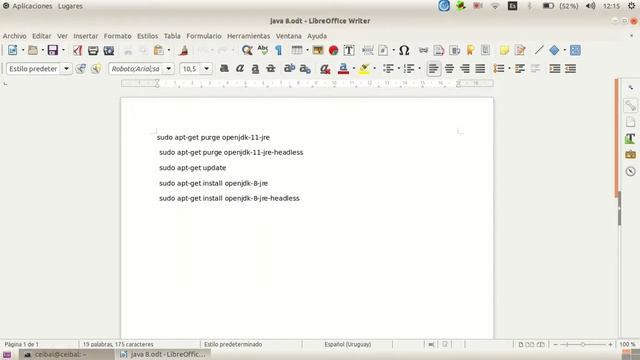The image size is (640, 360).
Task: Open Find and Replace magnifier icon
Action: 247,50
